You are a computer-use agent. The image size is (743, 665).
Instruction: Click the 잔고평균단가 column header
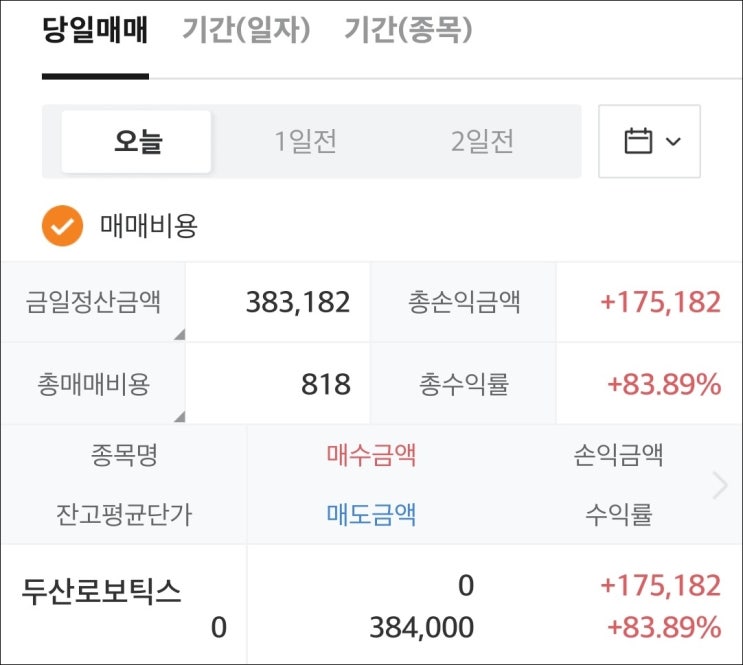pyautogui.click(x=124, y=514)
